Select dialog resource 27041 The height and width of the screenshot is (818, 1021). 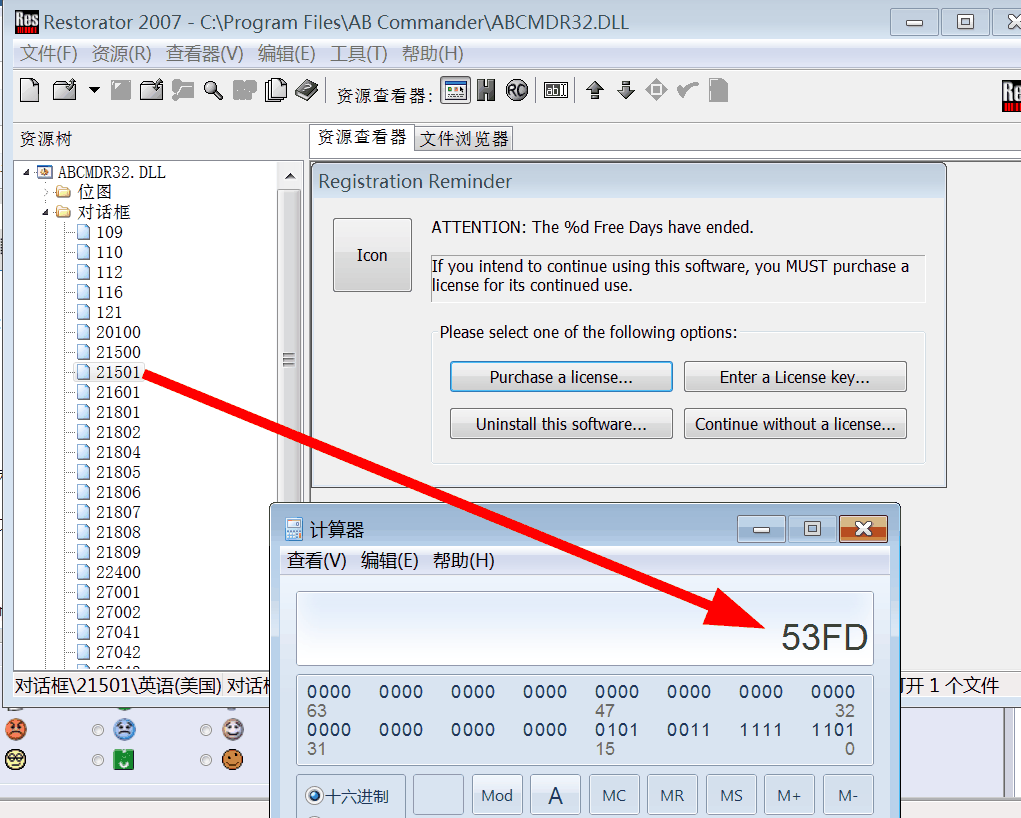[x=118, y=632]
